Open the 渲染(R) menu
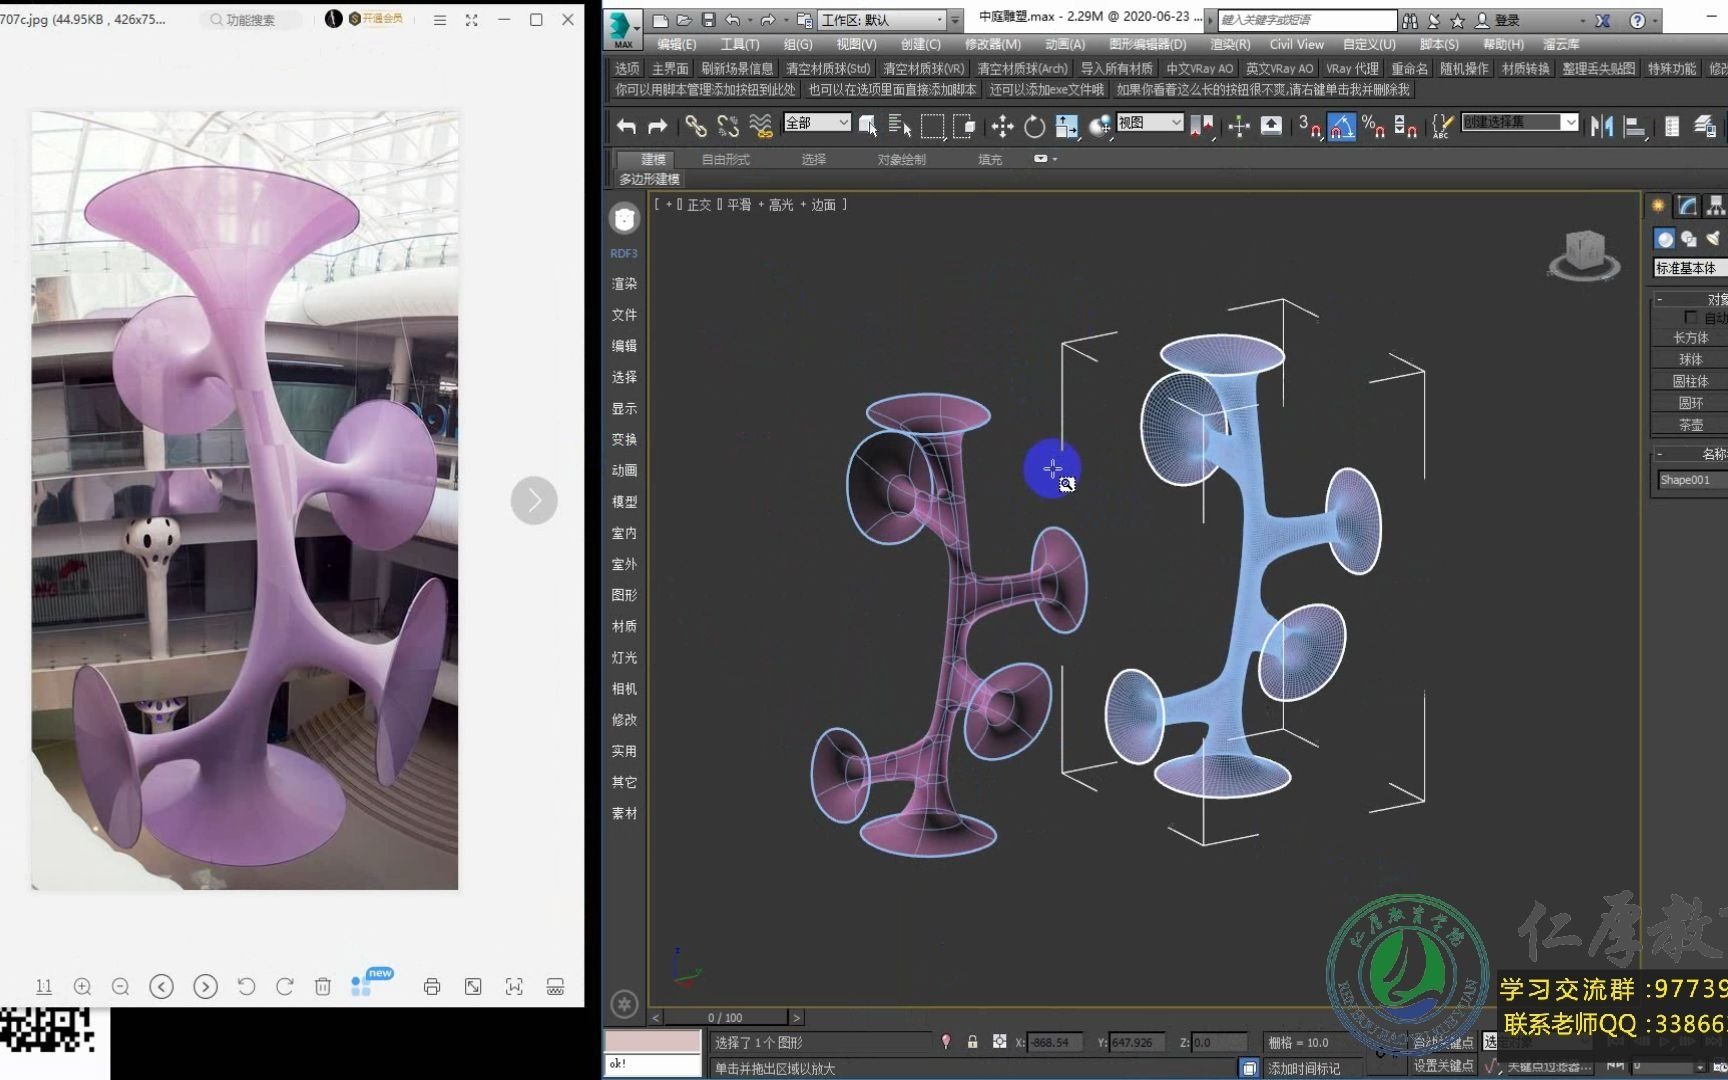This screenshot has width=1728, height=1080. [1230, 44]
